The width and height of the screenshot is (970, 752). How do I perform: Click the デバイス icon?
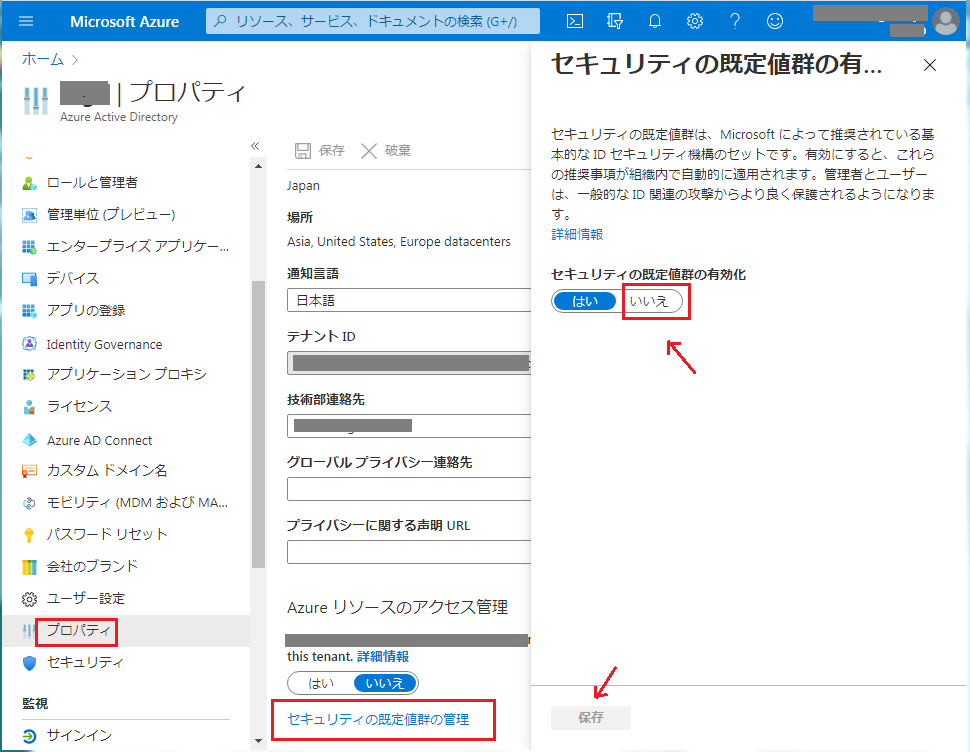point(29,279)
